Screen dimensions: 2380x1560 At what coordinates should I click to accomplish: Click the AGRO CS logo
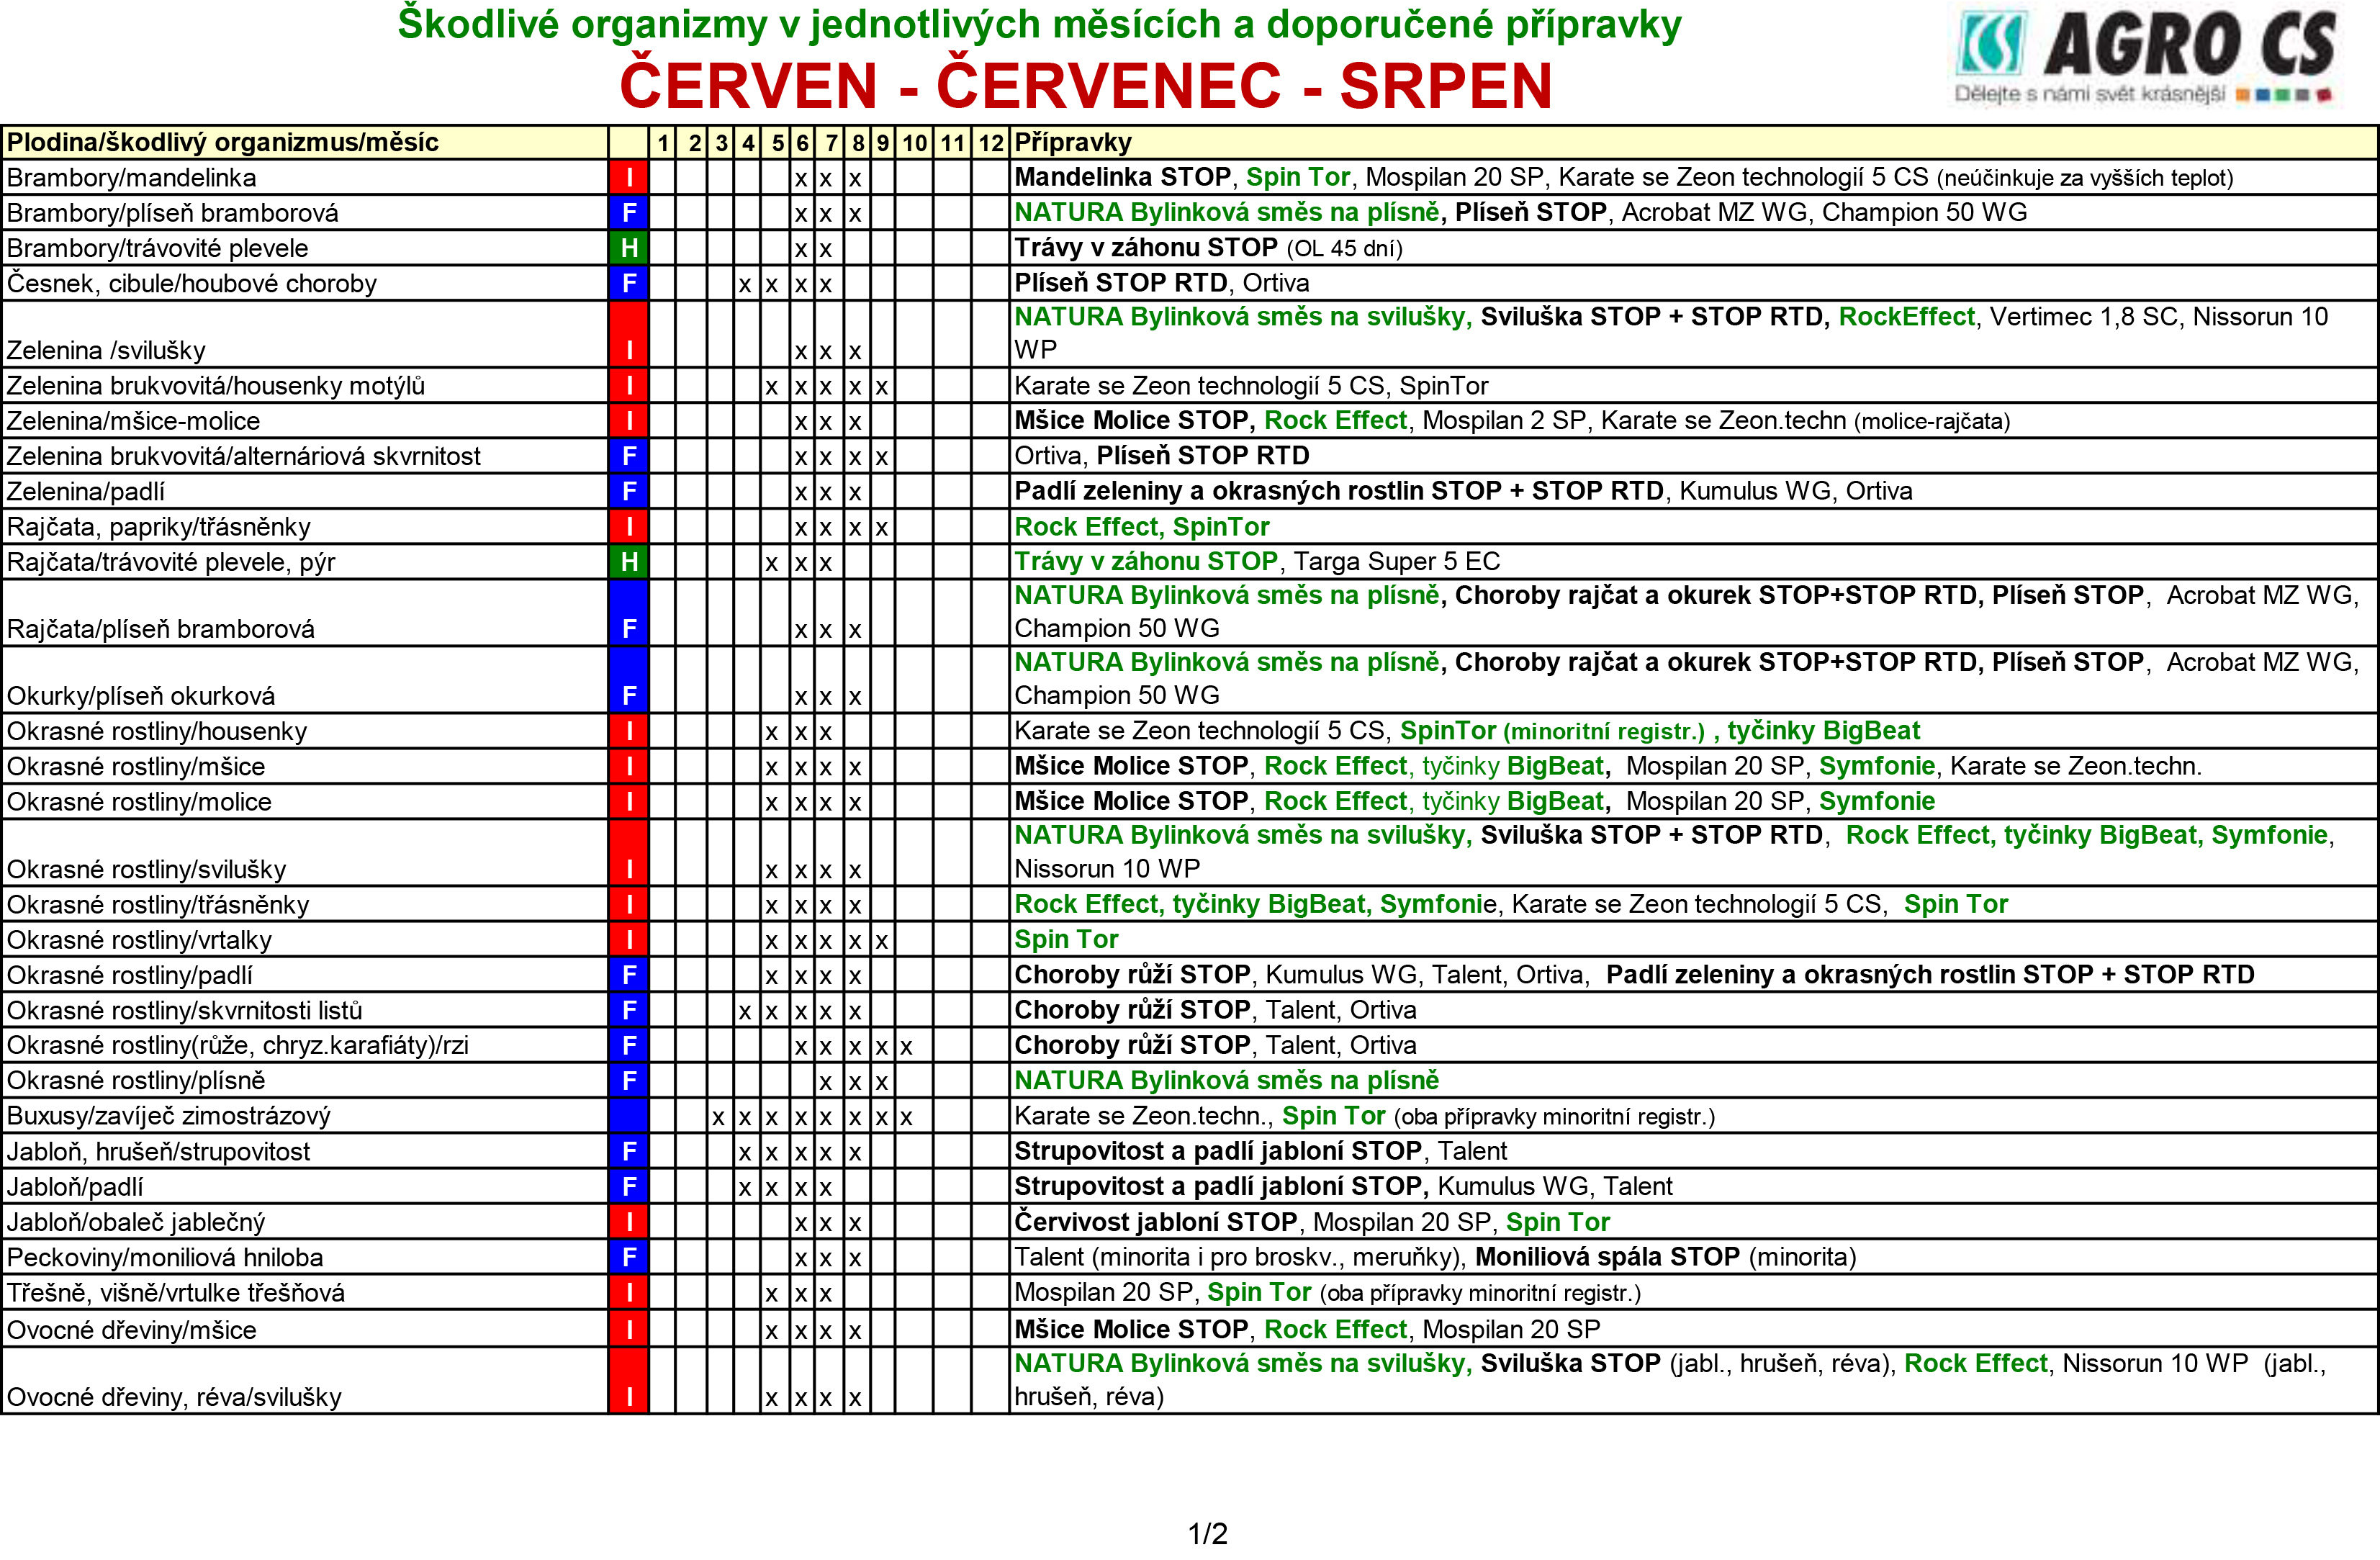[x=2145, y=57]
